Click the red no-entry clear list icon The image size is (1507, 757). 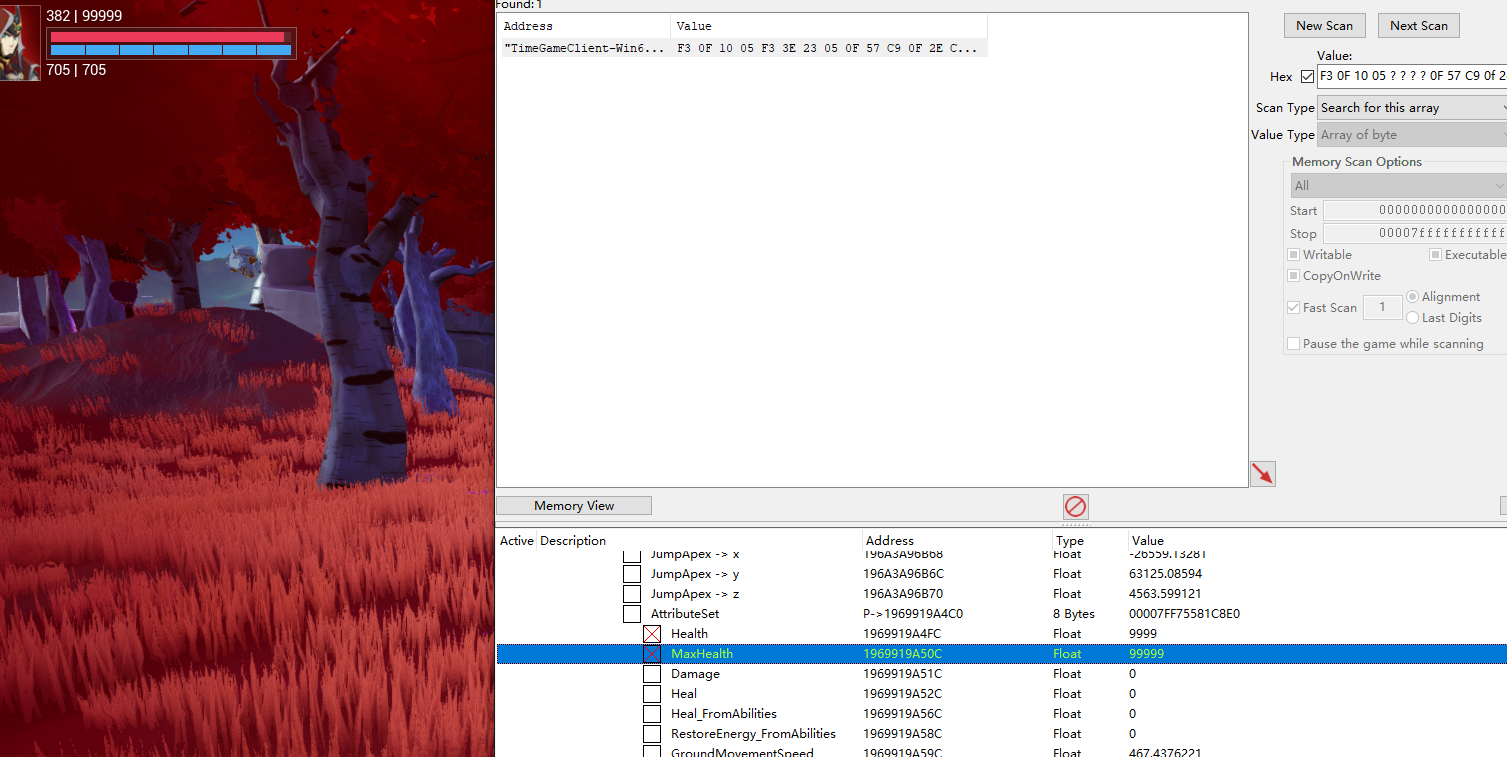point(1075,506)
